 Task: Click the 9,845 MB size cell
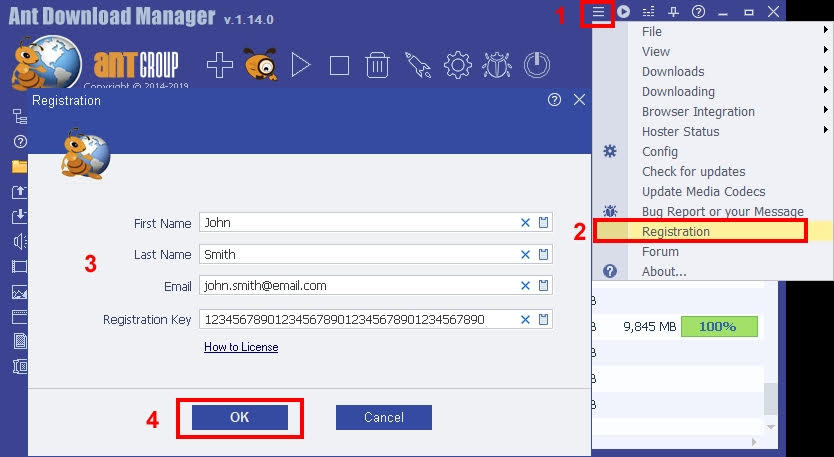point(649,326)
